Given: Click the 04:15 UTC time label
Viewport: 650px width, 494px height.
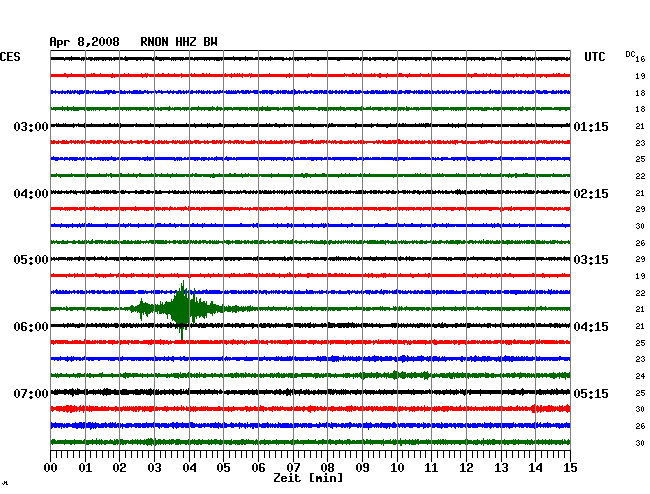Looking at the screenshot, I should (591, 327).
